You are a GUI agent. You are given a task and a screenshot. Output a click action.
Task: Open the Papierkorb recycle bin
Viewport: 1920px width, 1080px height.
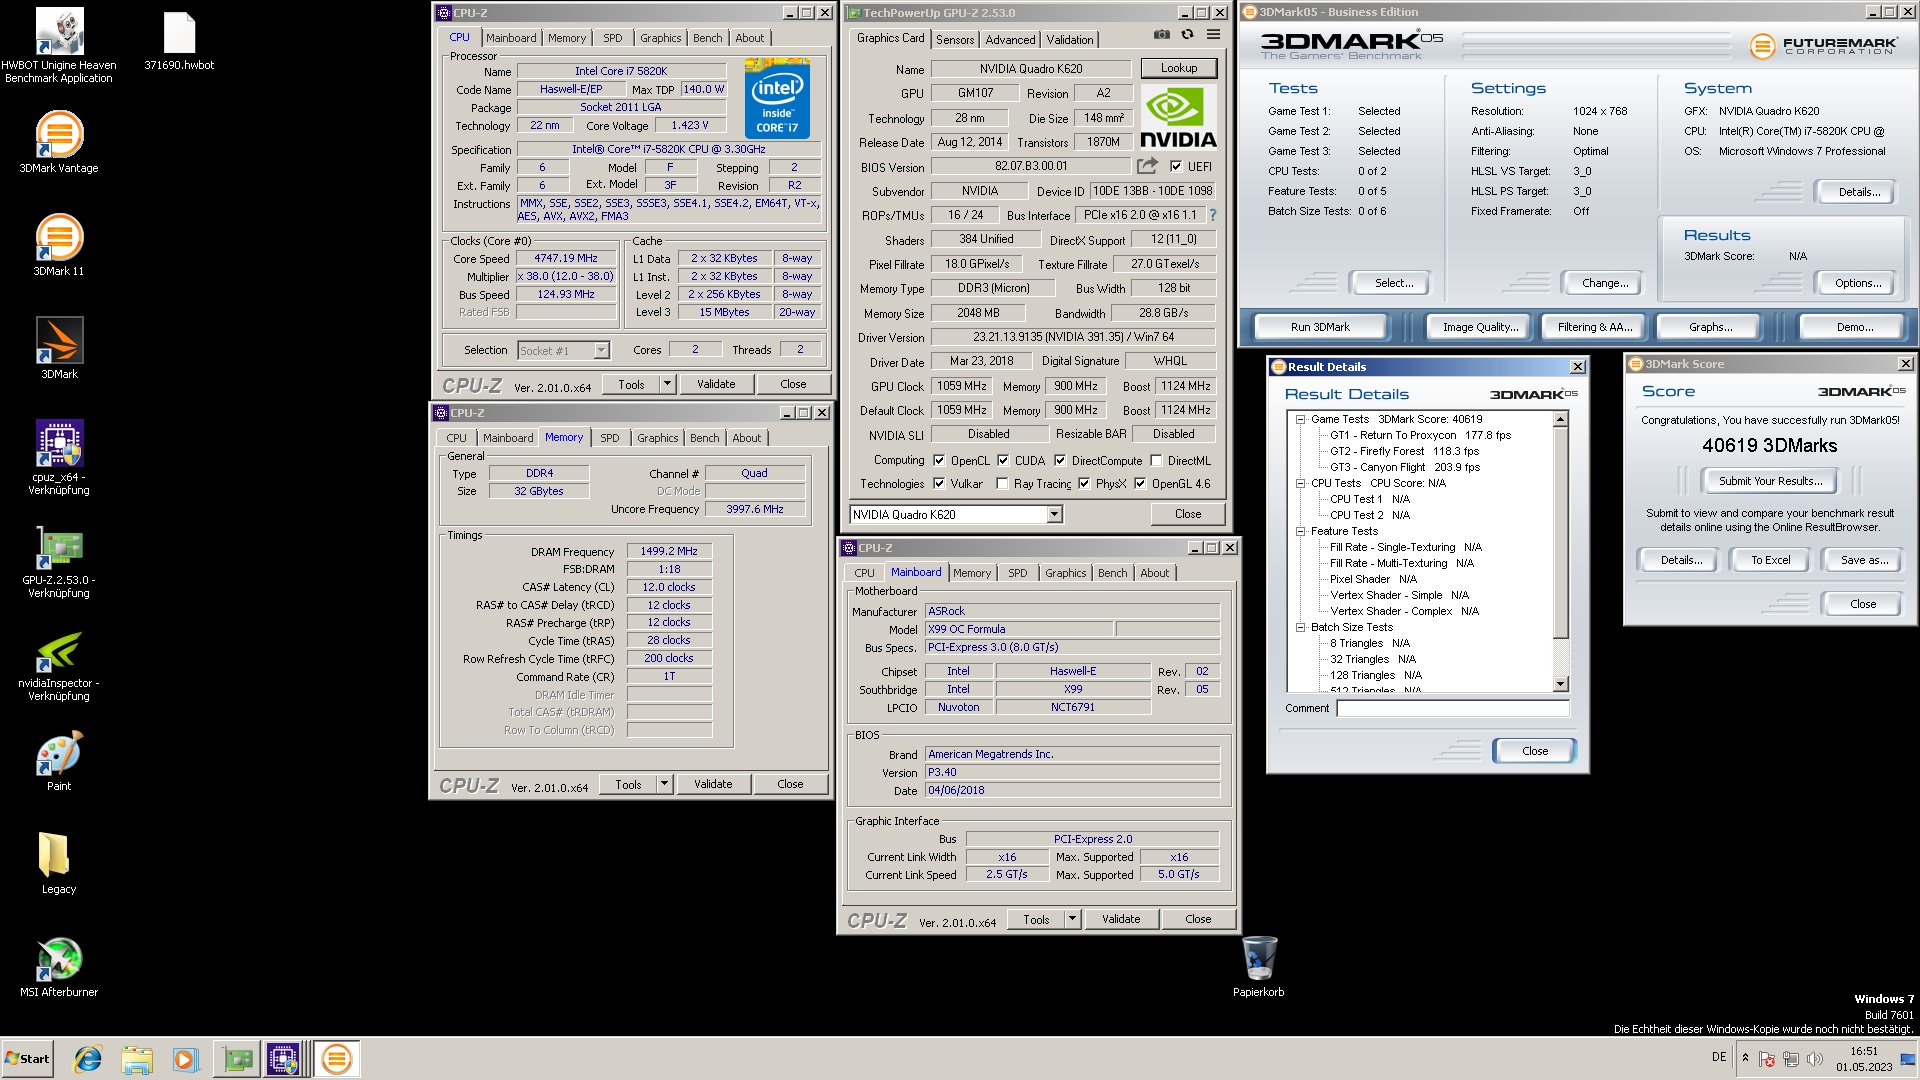click(1258, 966)
